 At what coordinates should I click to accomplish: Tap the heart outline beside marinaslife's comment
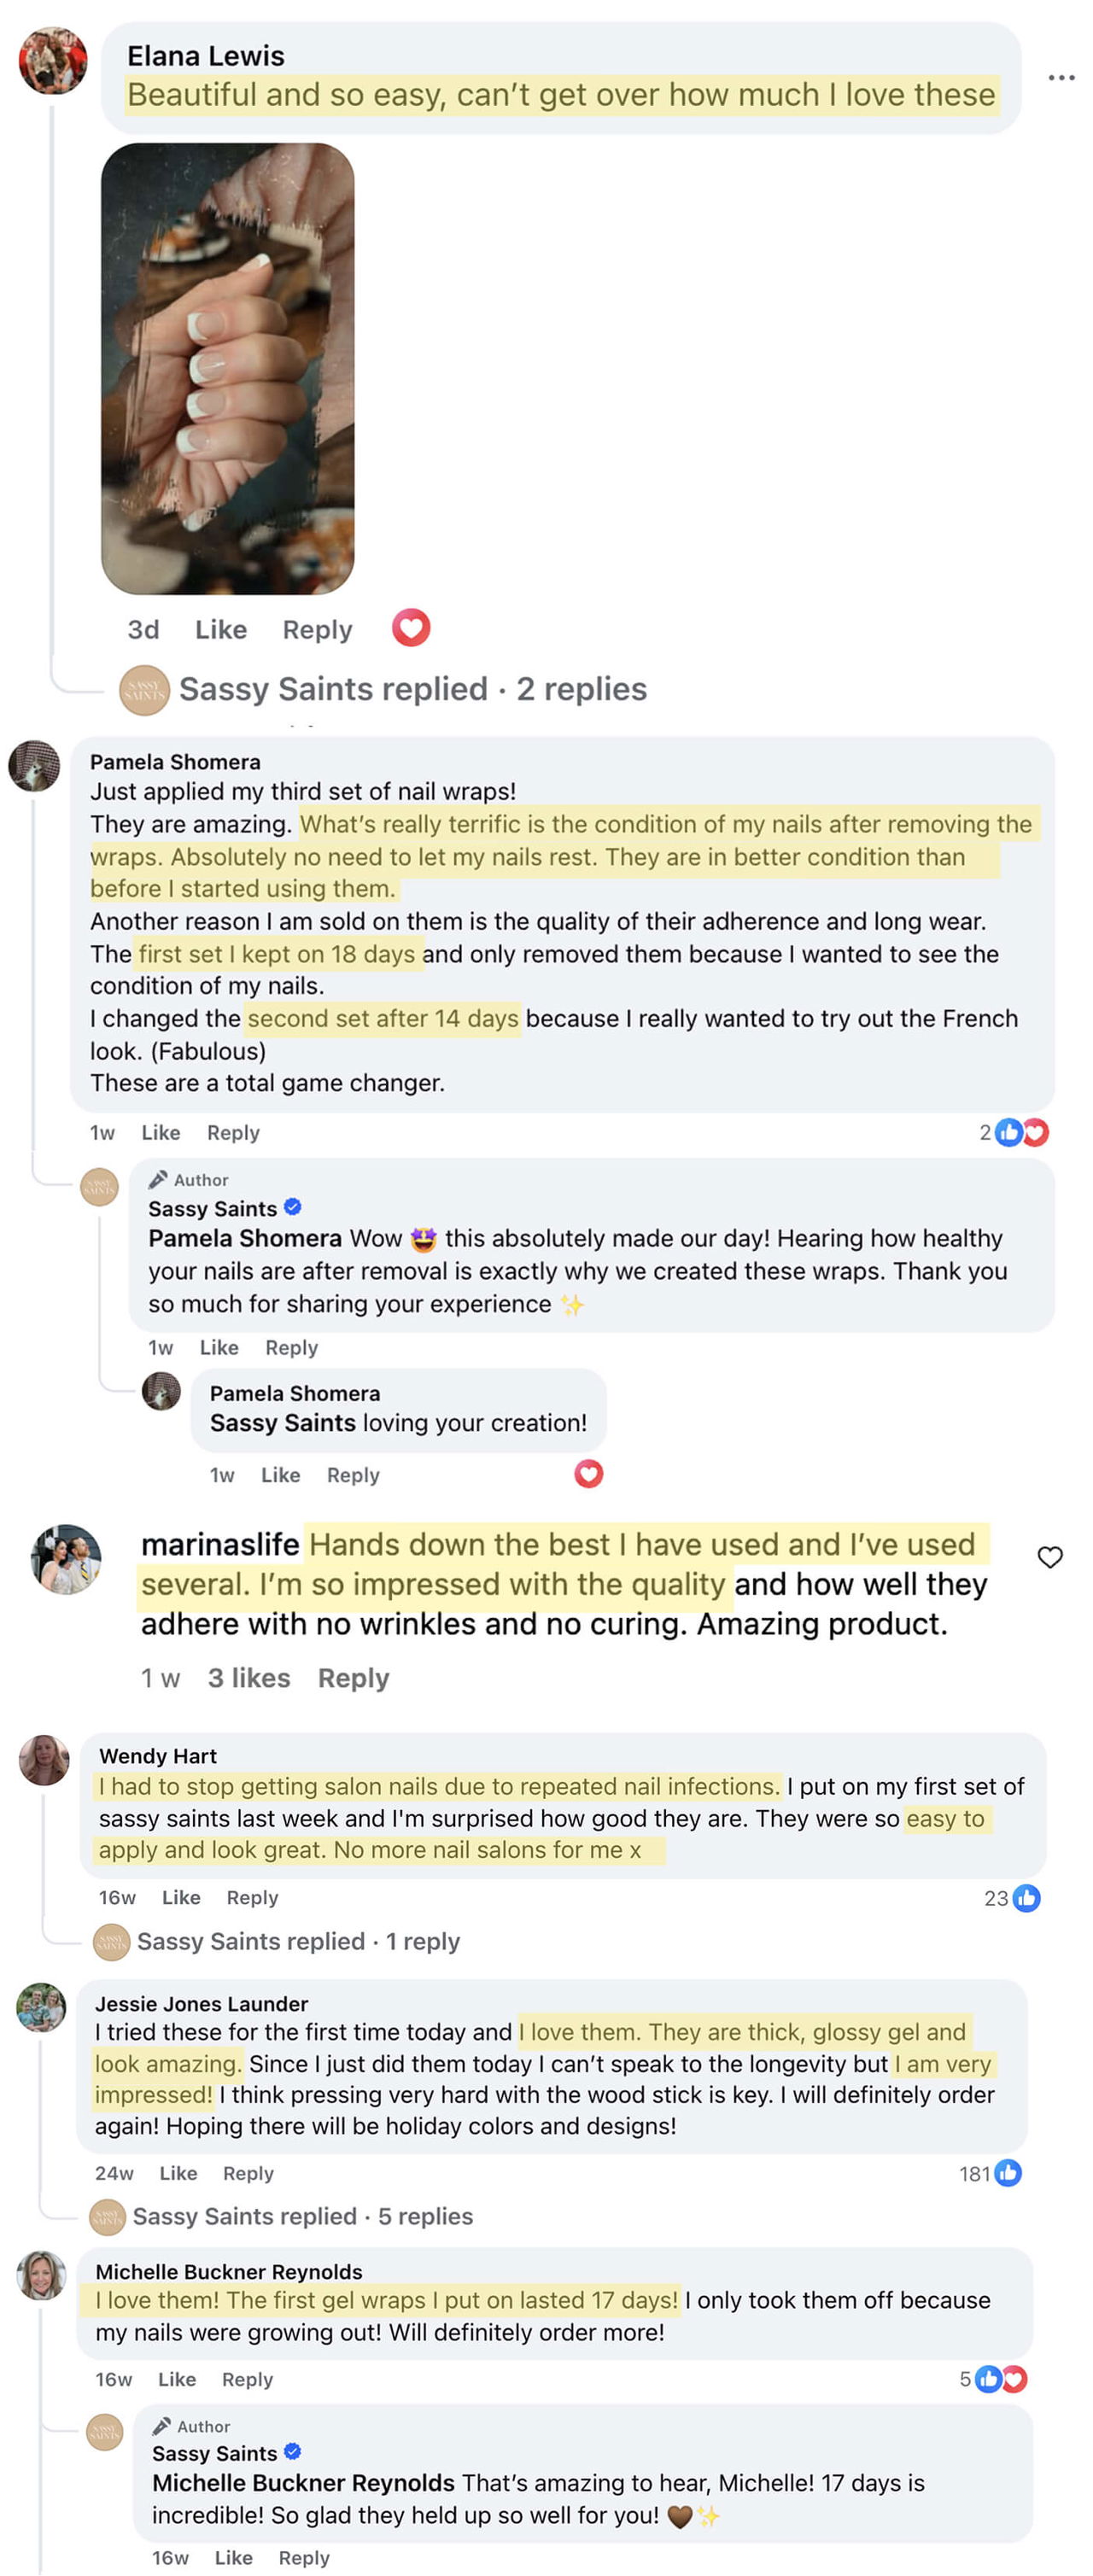pos(1049,1556)
